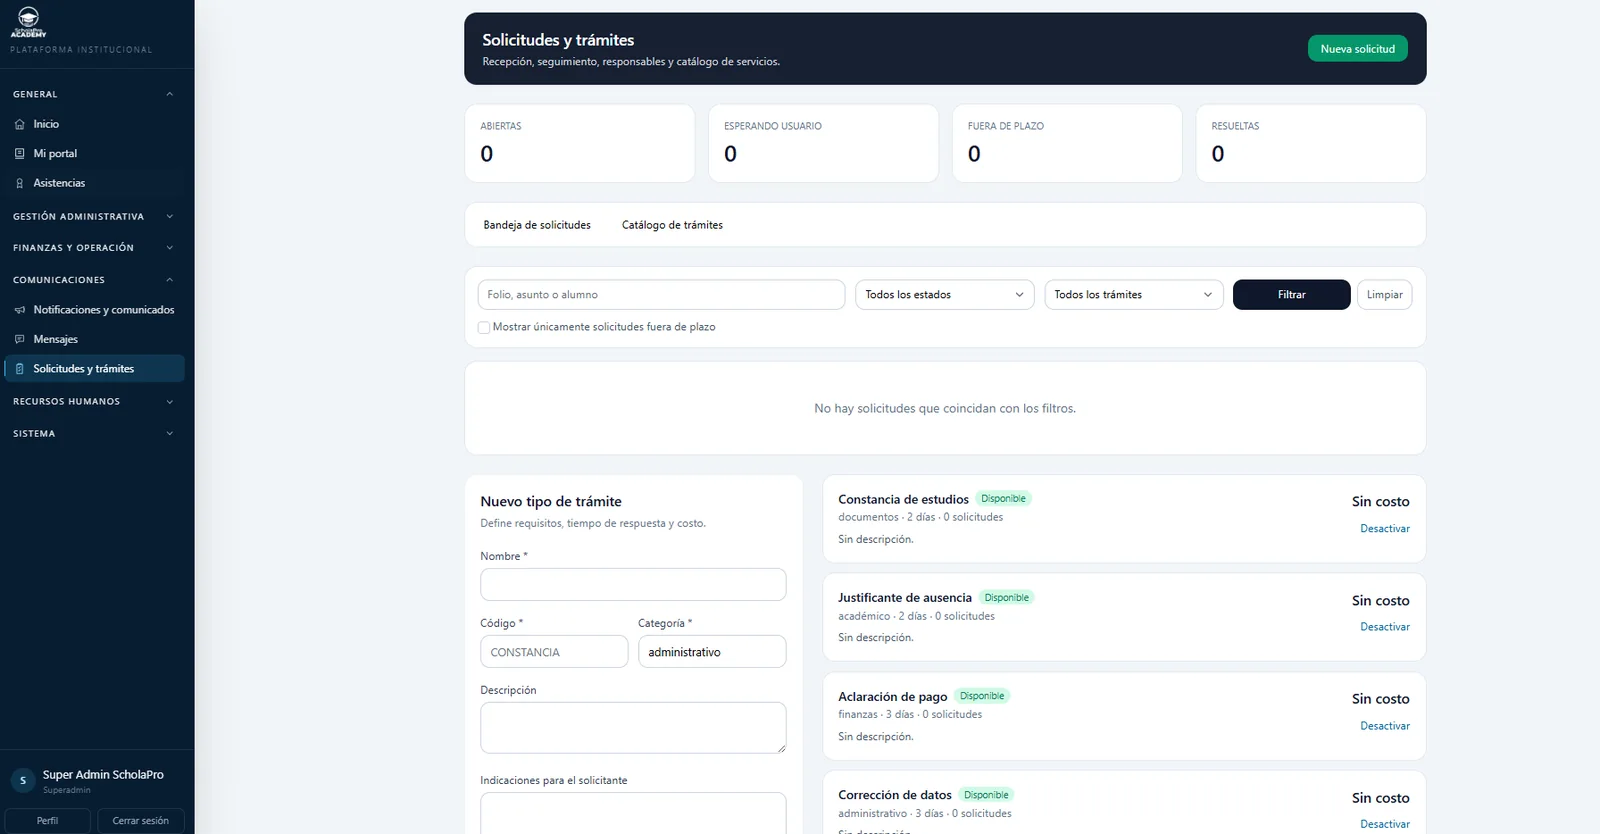Switch to Catálogo de trámites tab
1600x834 pixels.
672,225
